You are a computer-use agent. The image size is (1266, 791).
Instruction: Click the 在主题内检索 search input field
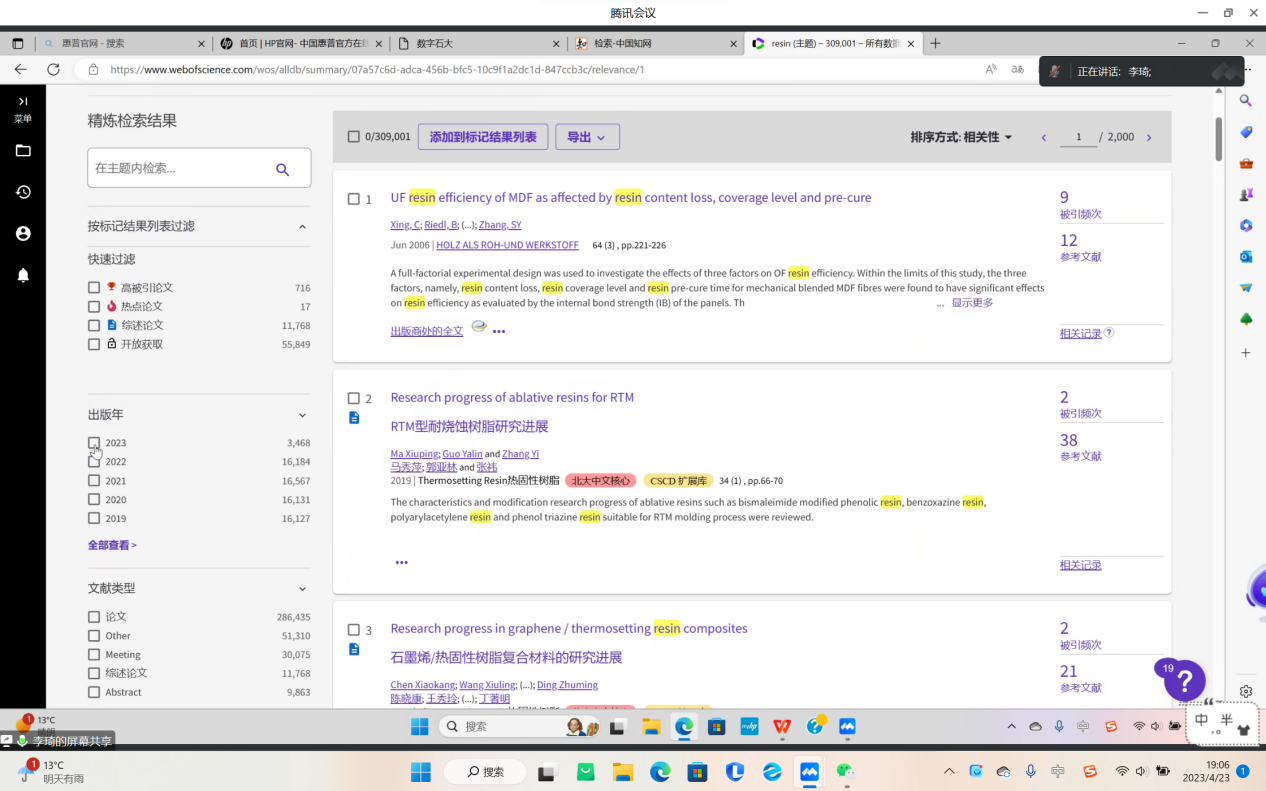pos(178,169)
